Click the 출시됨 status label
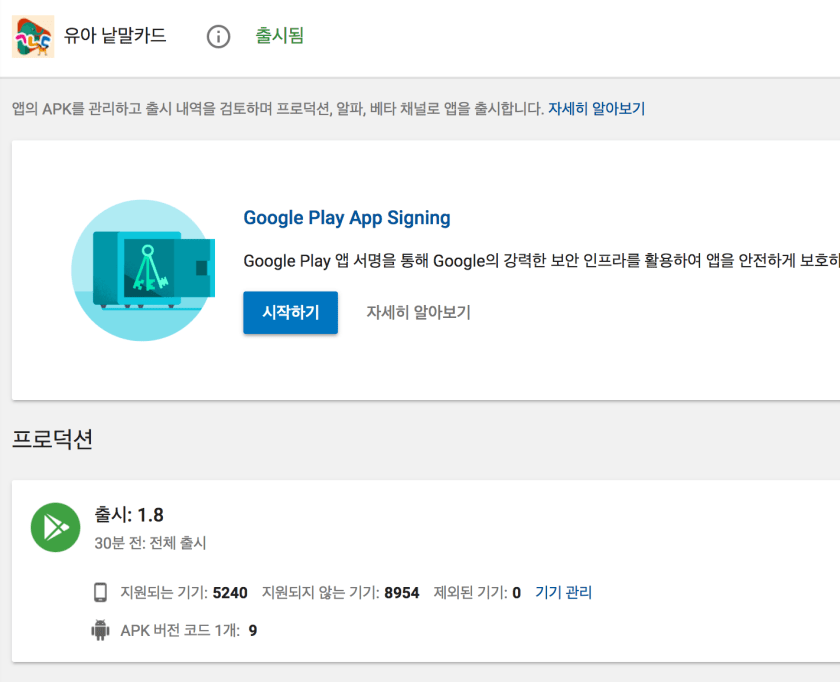Screen dimensions: 840x682 (279, 36)
